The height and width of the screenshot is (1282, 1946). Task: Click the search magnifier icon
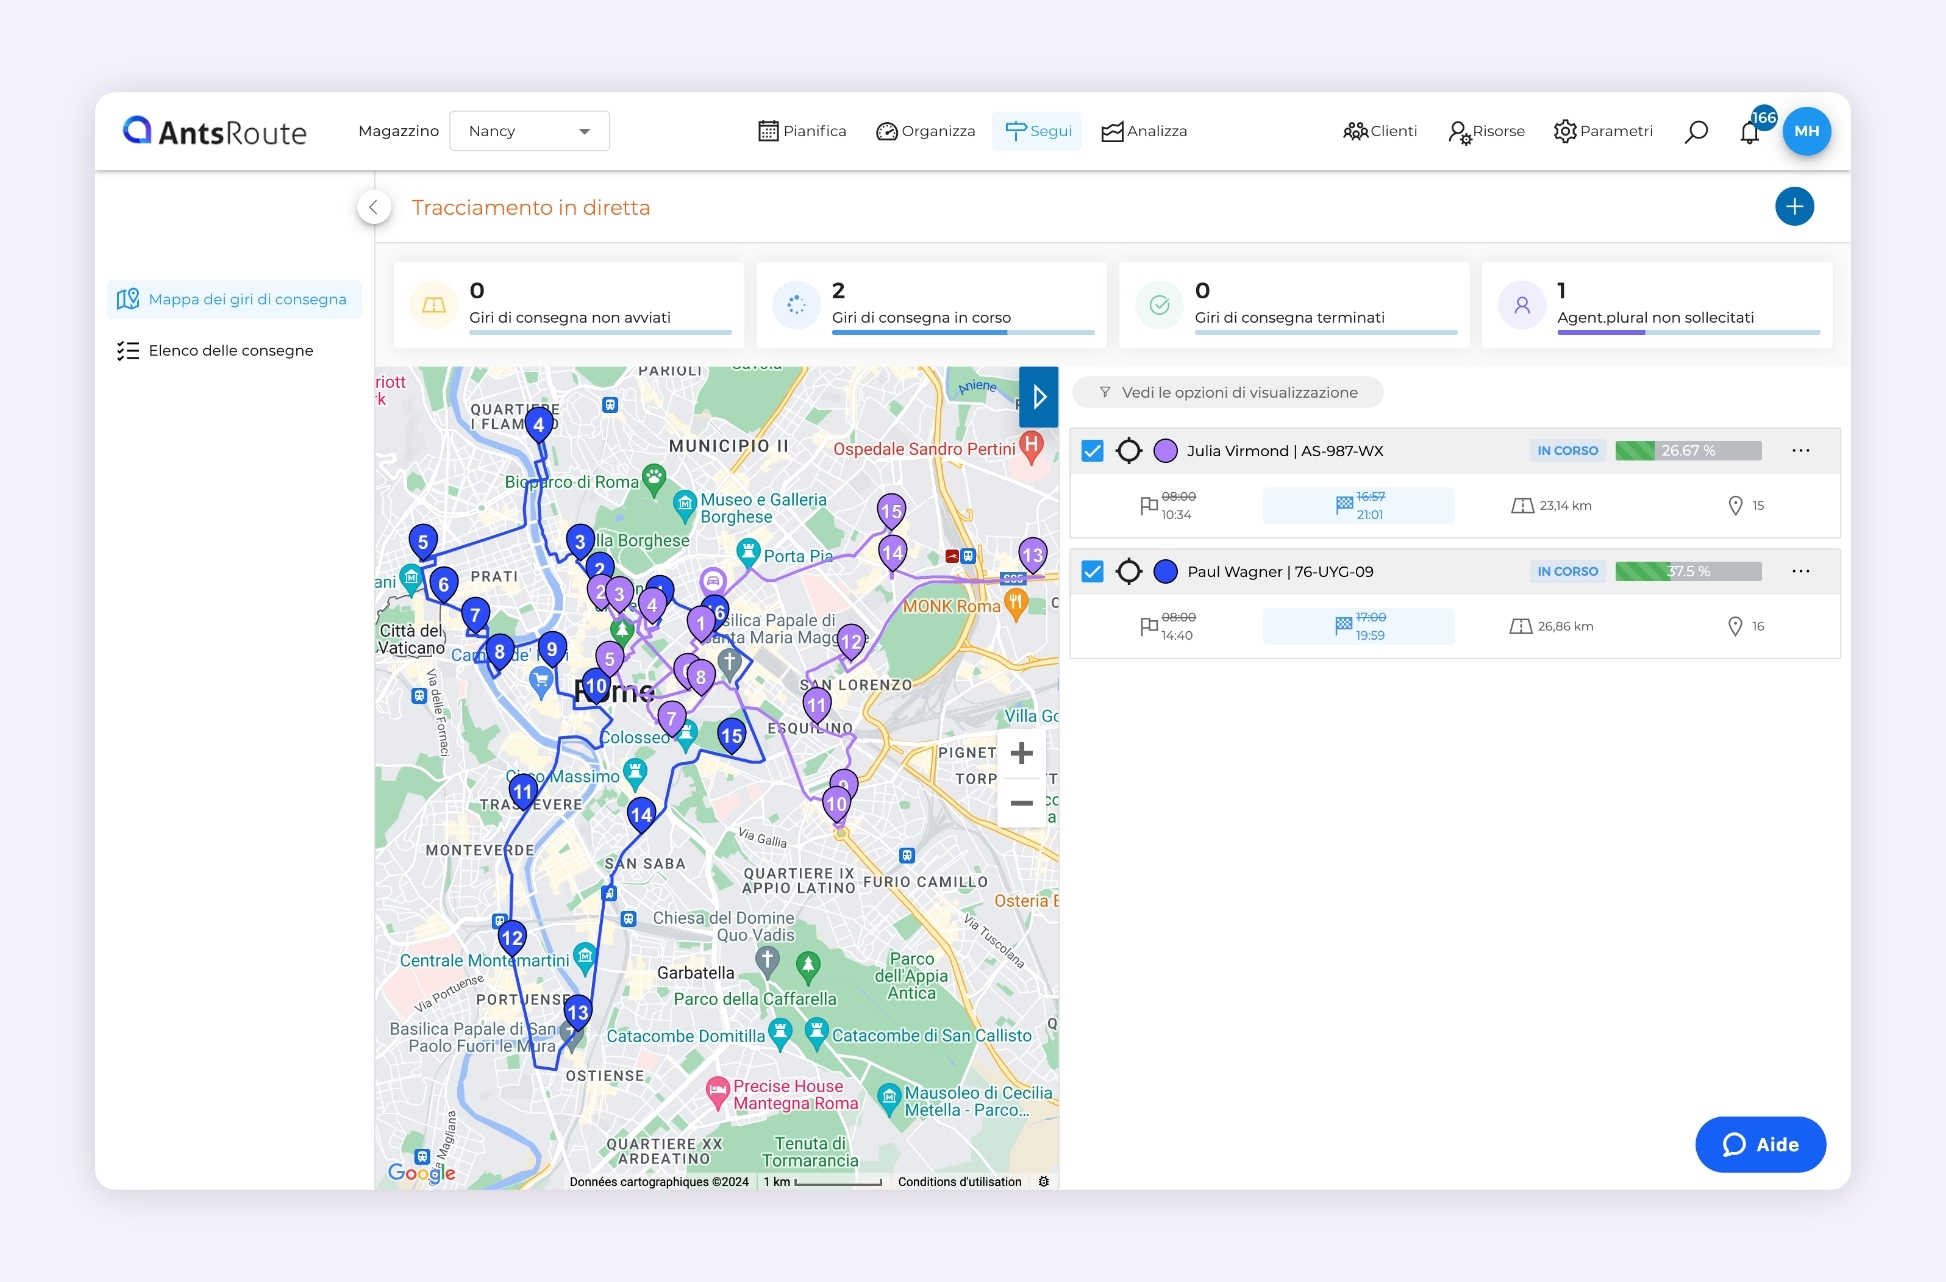pyautogui.click(x=1696, y=132)
